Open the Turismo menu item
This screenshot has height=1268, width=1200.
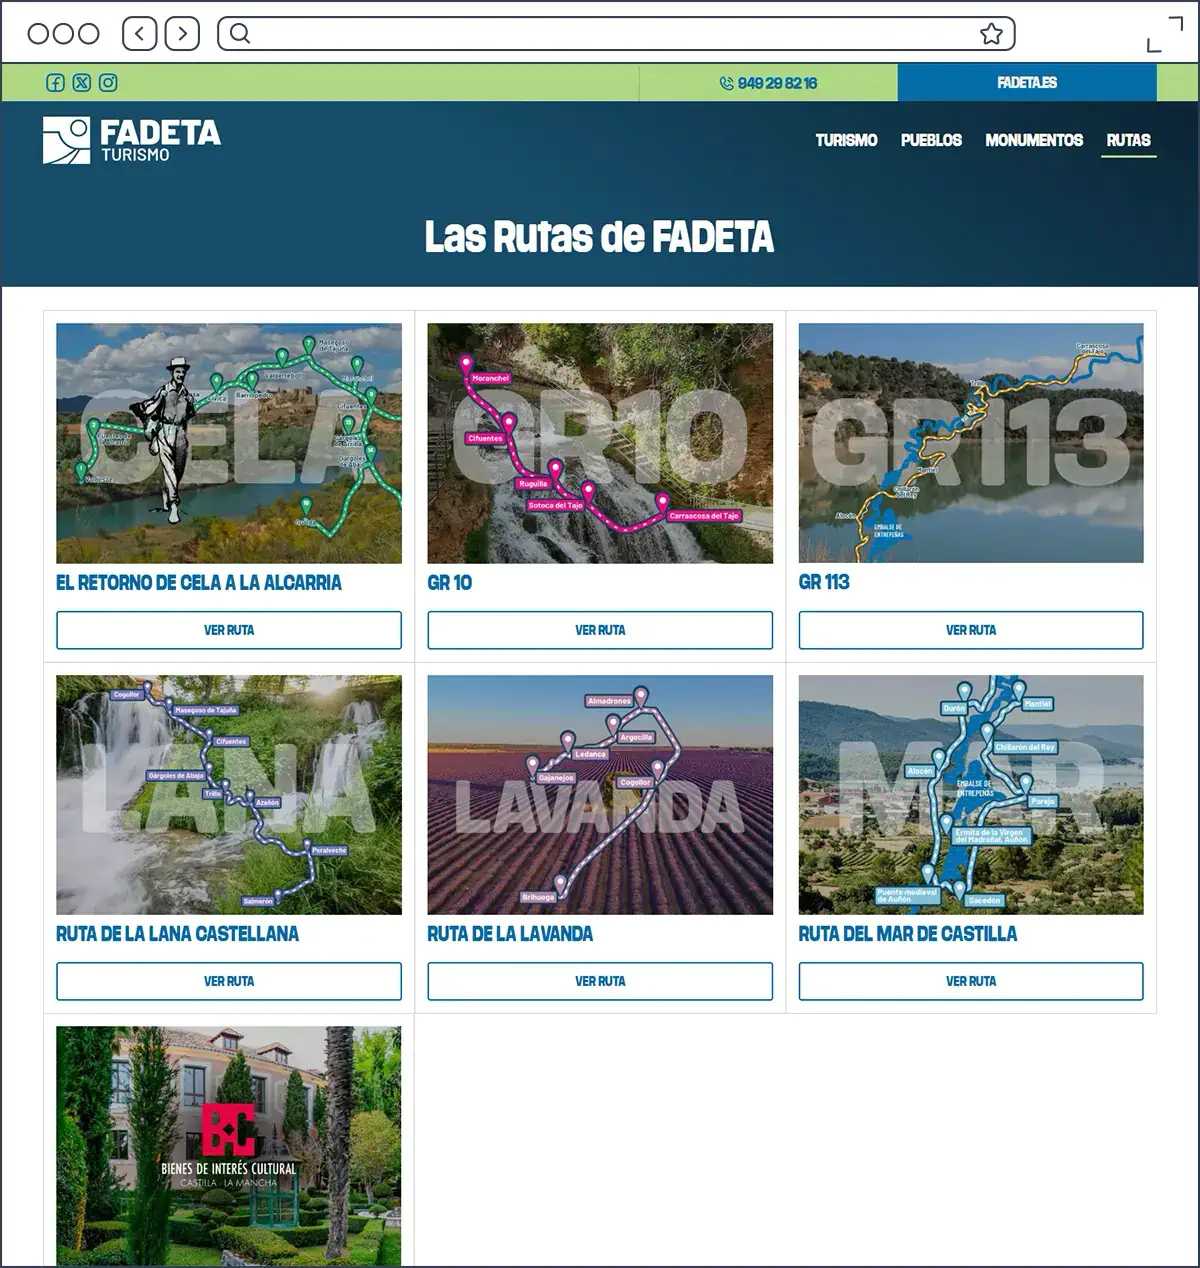(x=846, y=140)
